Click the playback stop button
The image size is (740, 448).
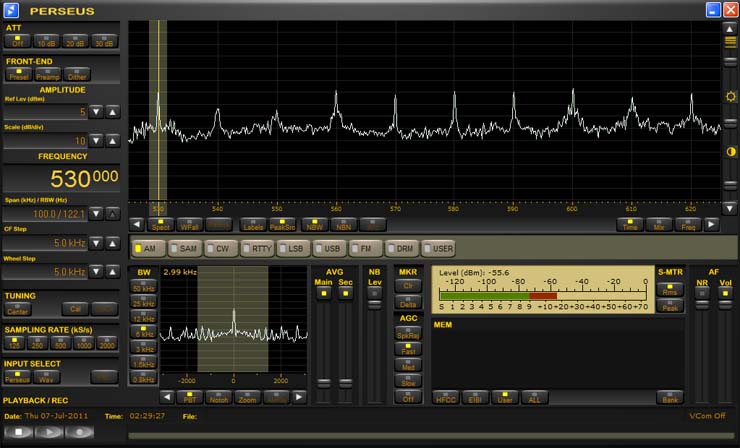[x=18, y=432]
